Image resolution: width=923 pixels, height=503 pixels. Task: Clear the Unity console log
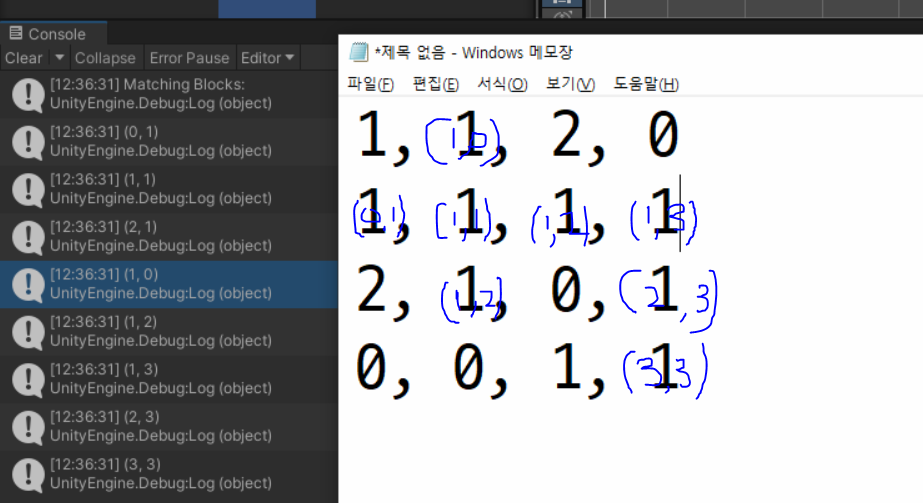click(x=24, y=58)
